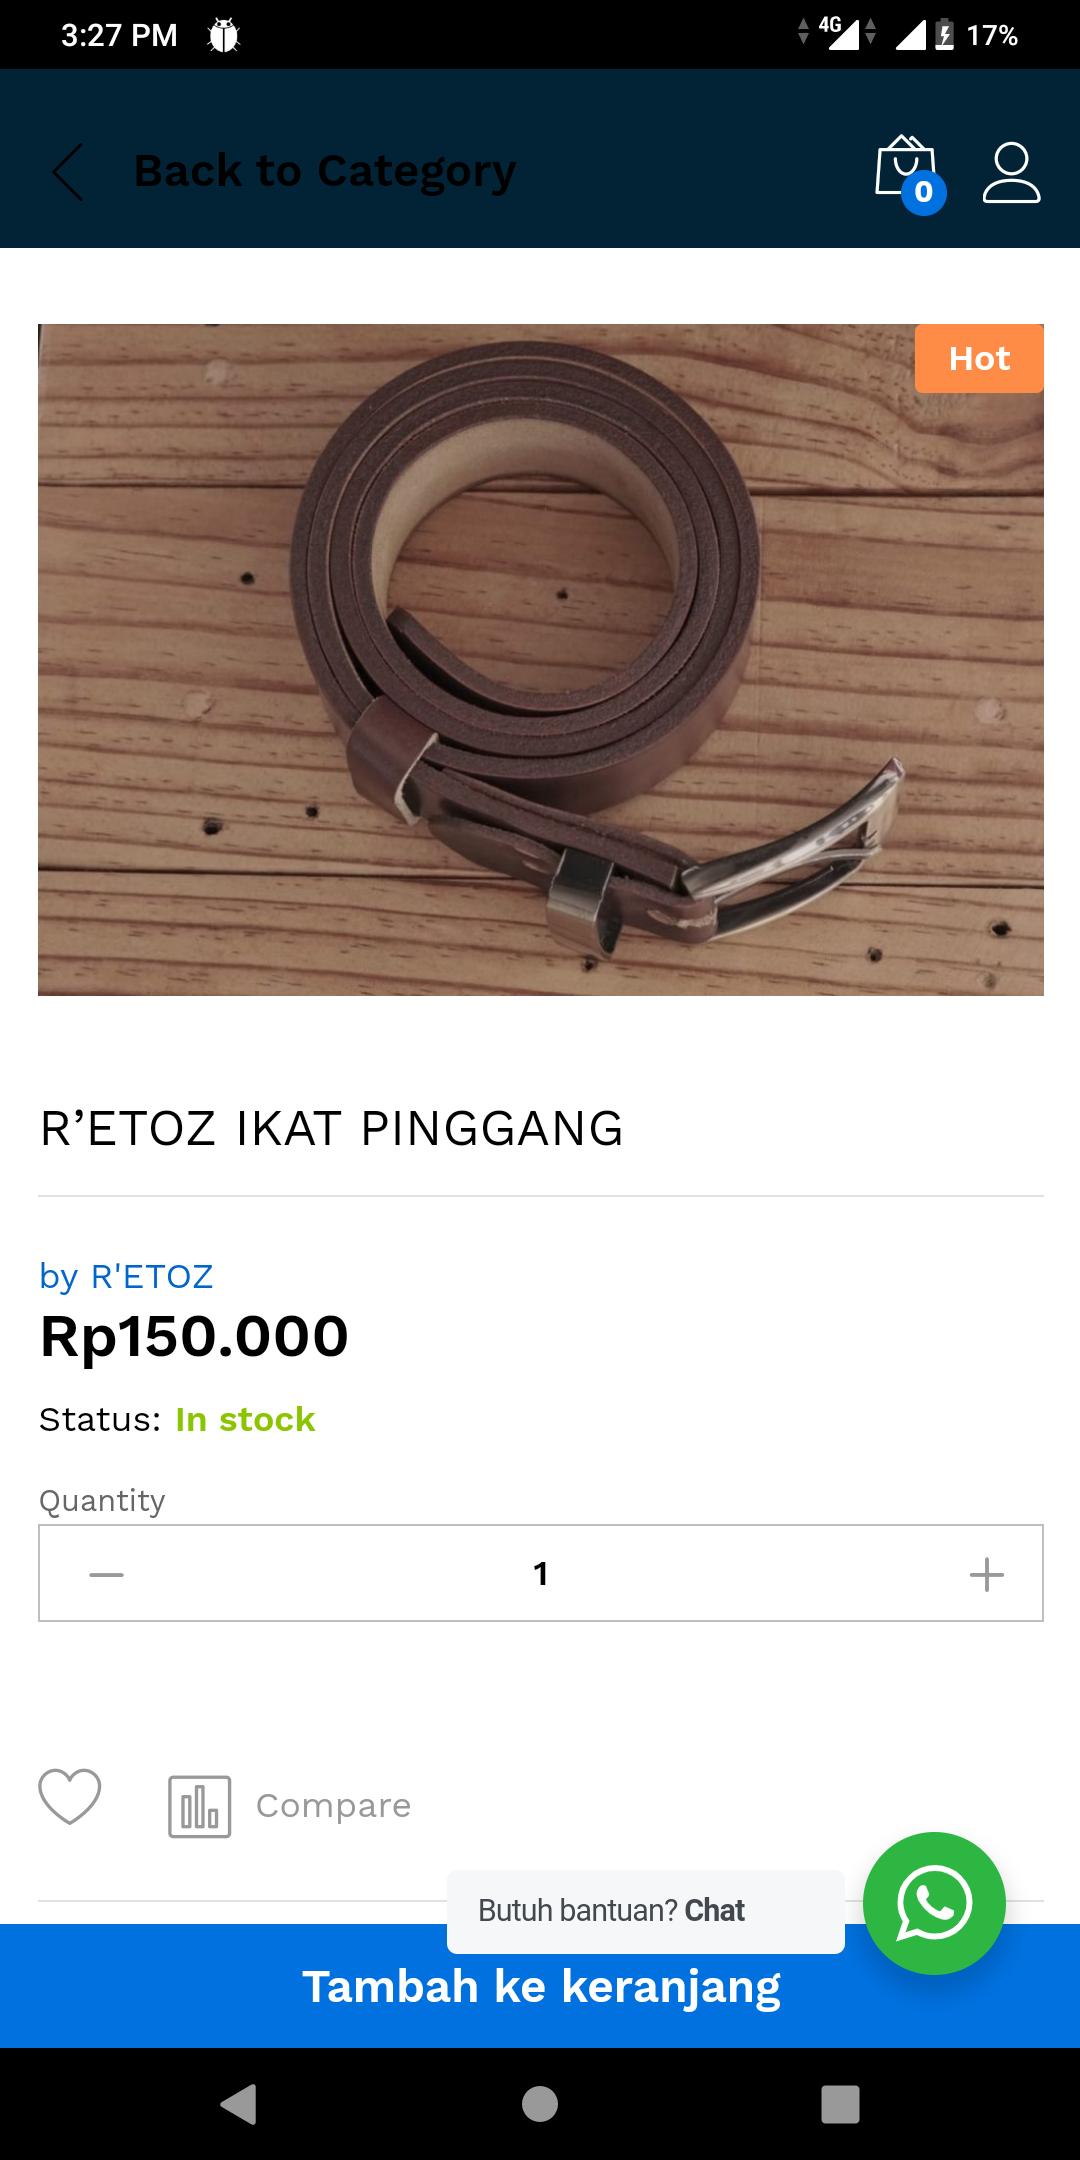Open the R'ETOZ brand link

(x=152, y=1276)
